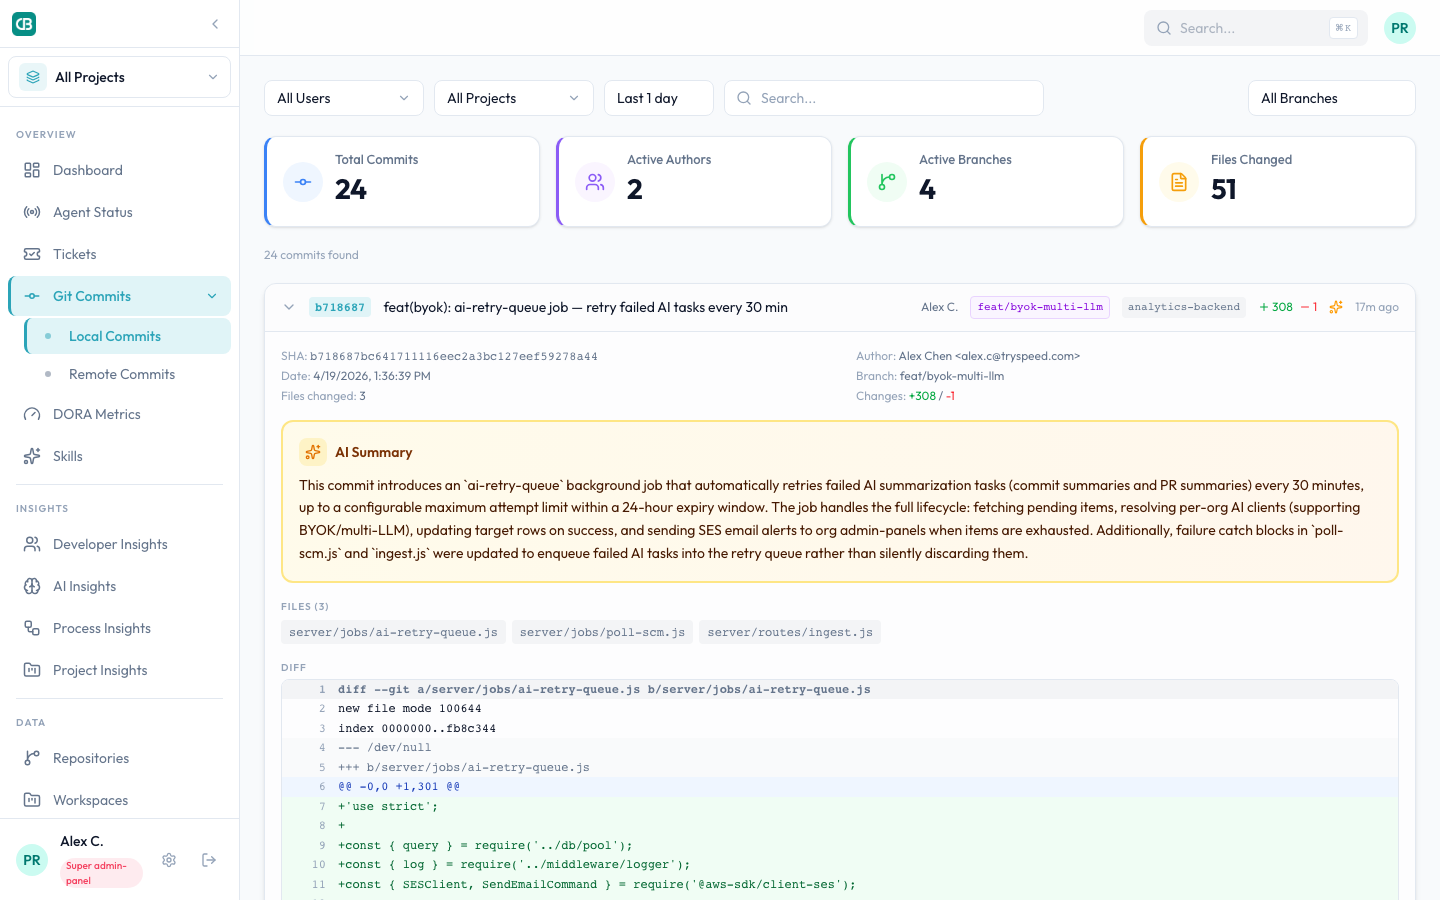Click the '17m ago' timestamp
Viewport: 1440px width, 900px height.
(1377, 307)
